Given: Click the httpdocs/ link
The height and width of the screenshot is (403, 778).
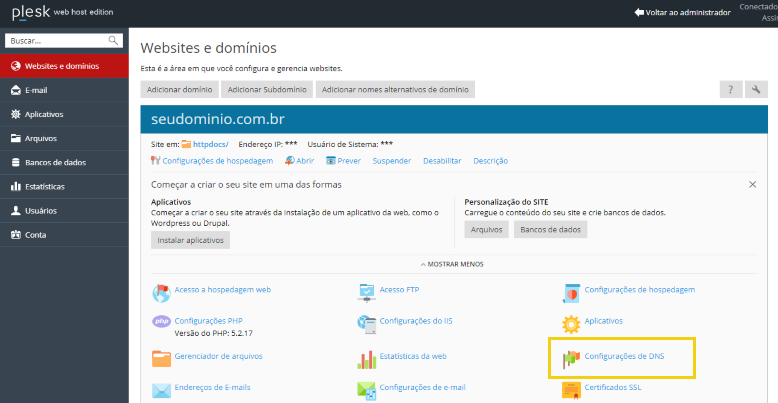Looking at the screenshot, I should (211, 144).
